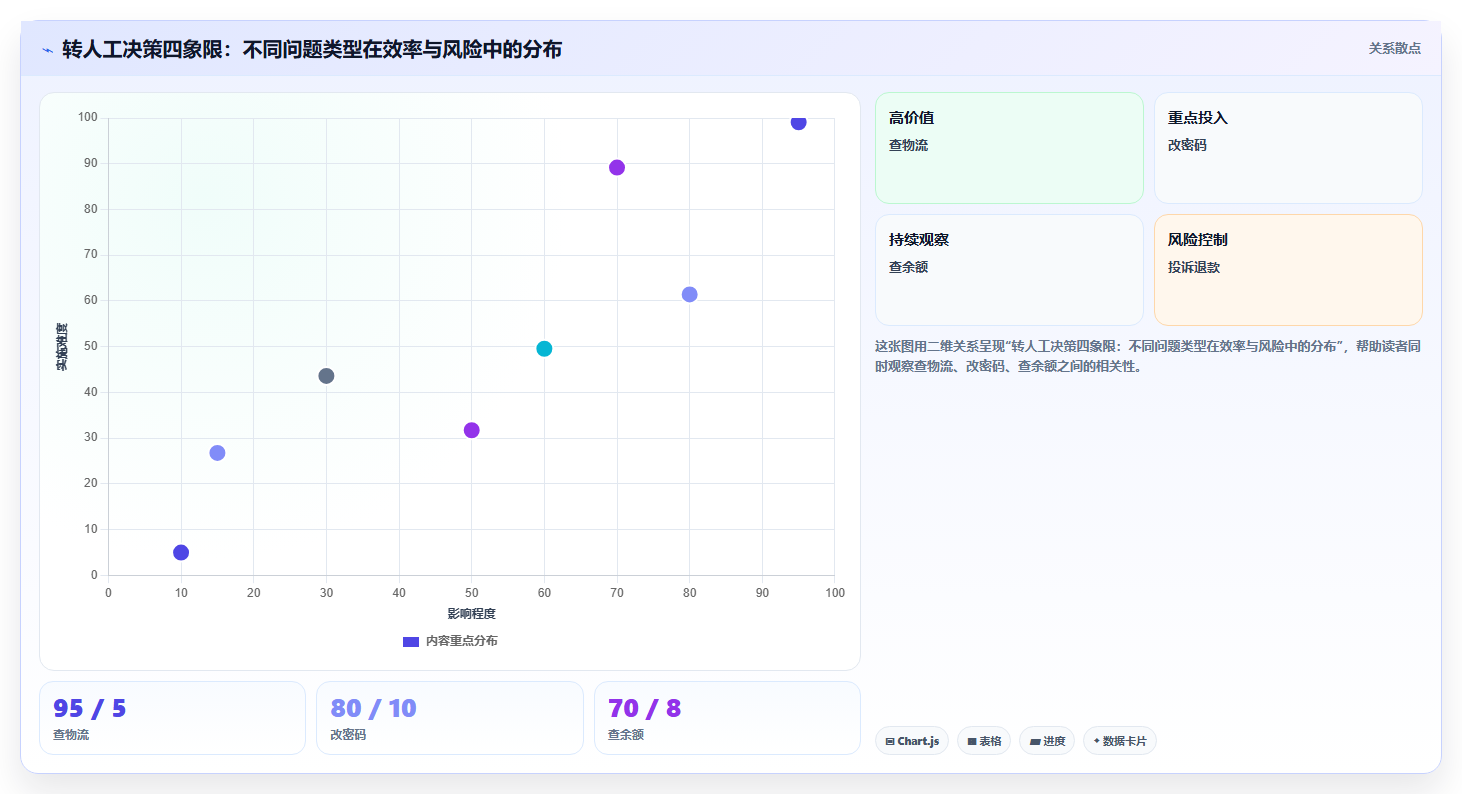Select the 表格 tag chip

(x=984, y=741)
